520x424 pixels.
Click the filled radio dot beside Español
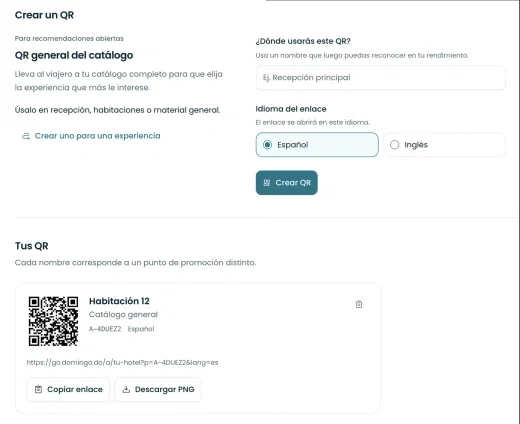267,145
